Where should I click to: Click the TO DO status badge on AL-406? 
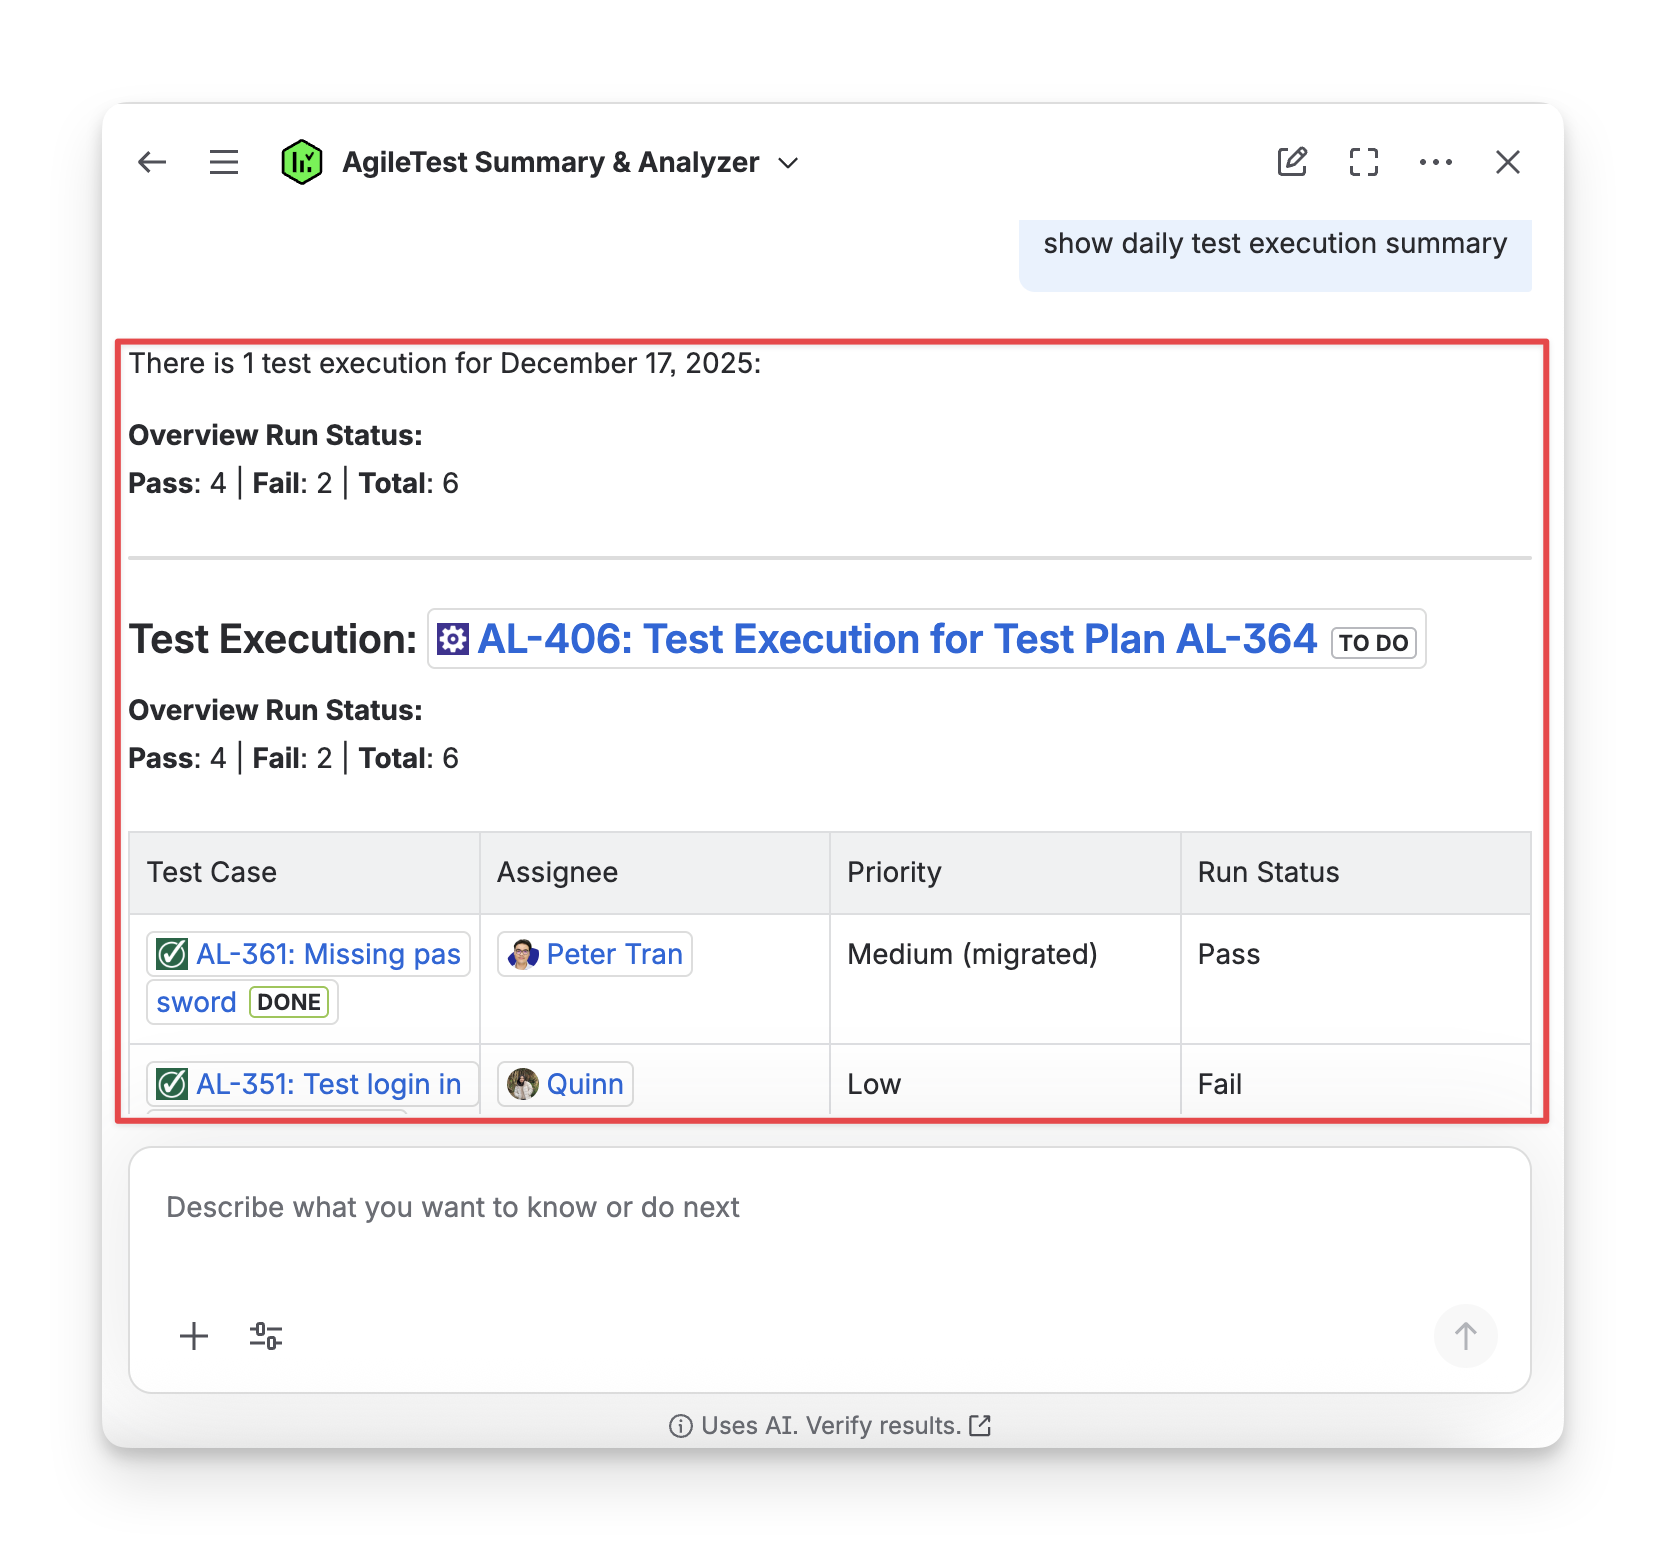[x=1373, y=643]
